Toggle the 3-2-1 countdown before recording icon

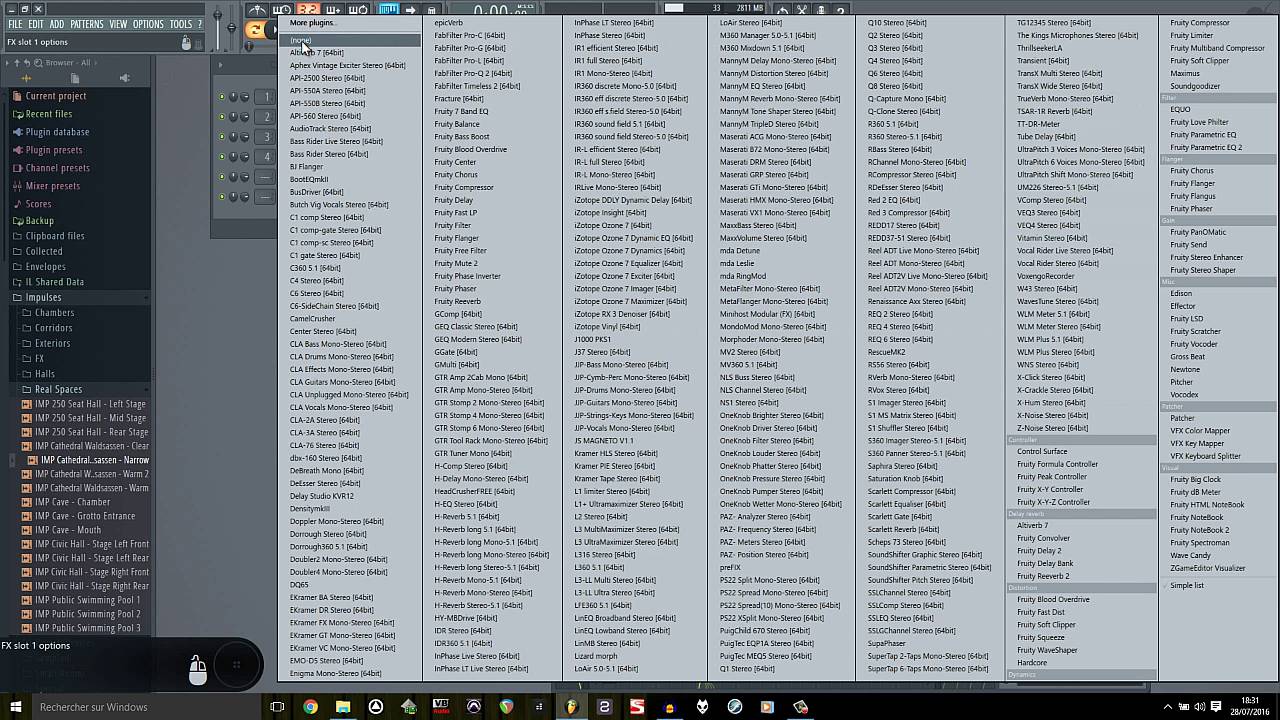307,10
